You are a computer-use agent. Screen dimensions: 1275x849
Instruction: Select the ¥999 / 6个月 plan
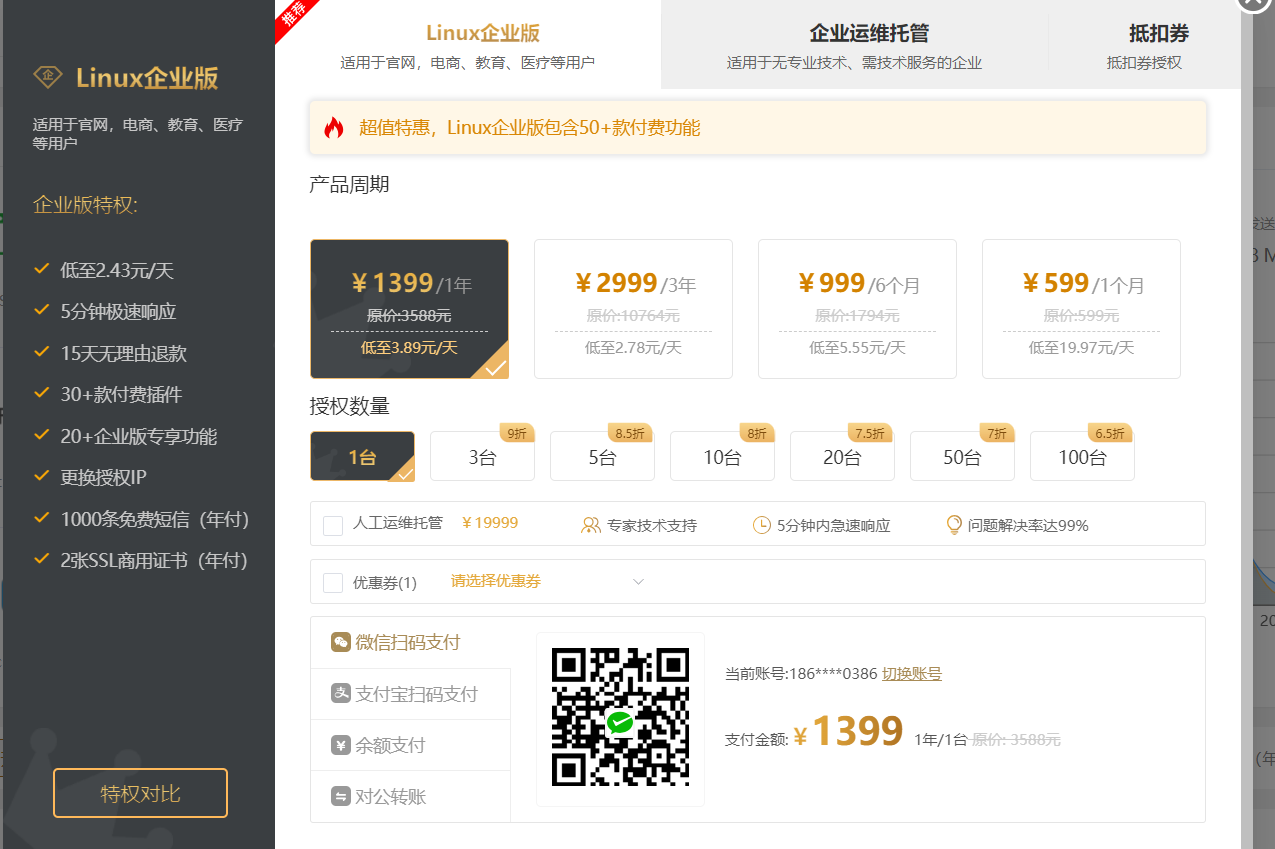pyautogui.click(x=857, y=309)
